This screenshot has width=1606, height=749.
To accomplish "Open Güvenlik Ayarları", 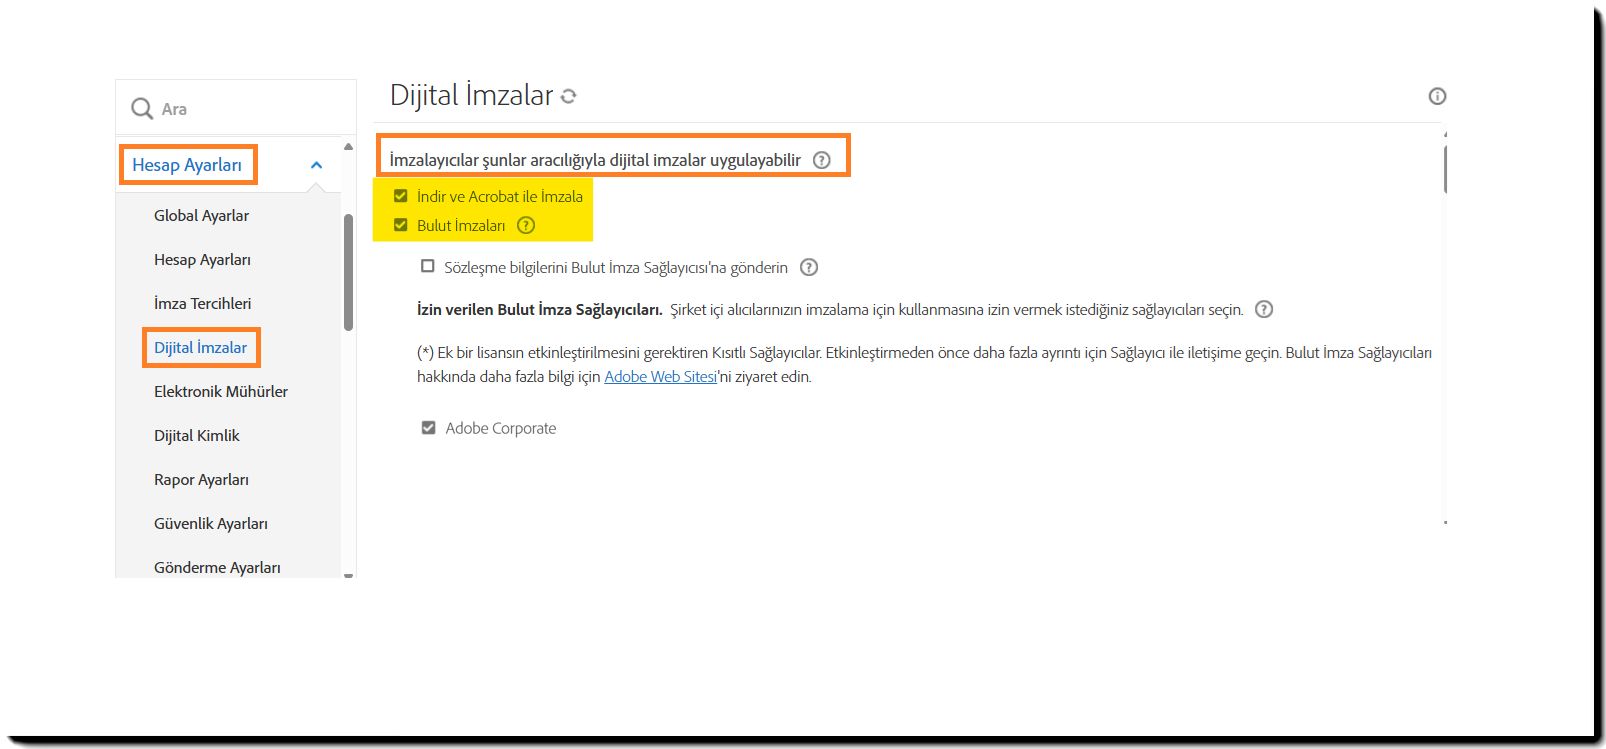I will pos(211,523).
